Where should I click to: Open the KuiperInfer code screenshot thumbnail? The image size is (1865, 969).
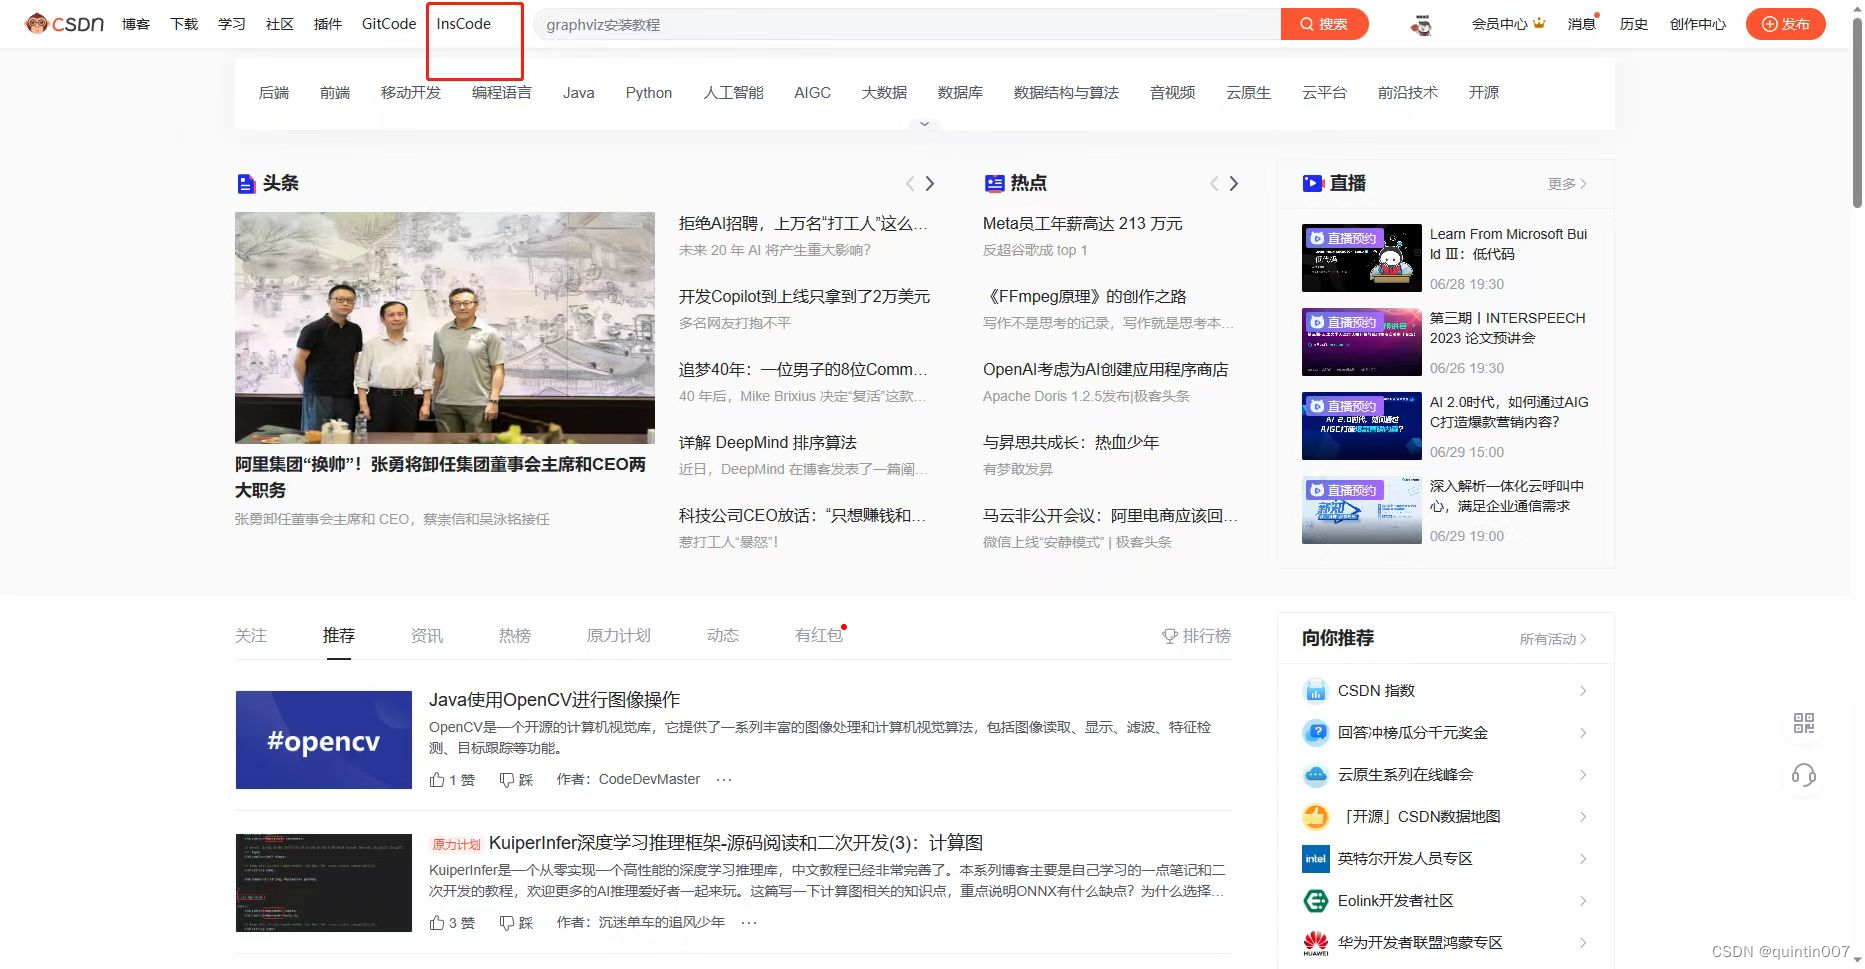click(x=324, y=883)
